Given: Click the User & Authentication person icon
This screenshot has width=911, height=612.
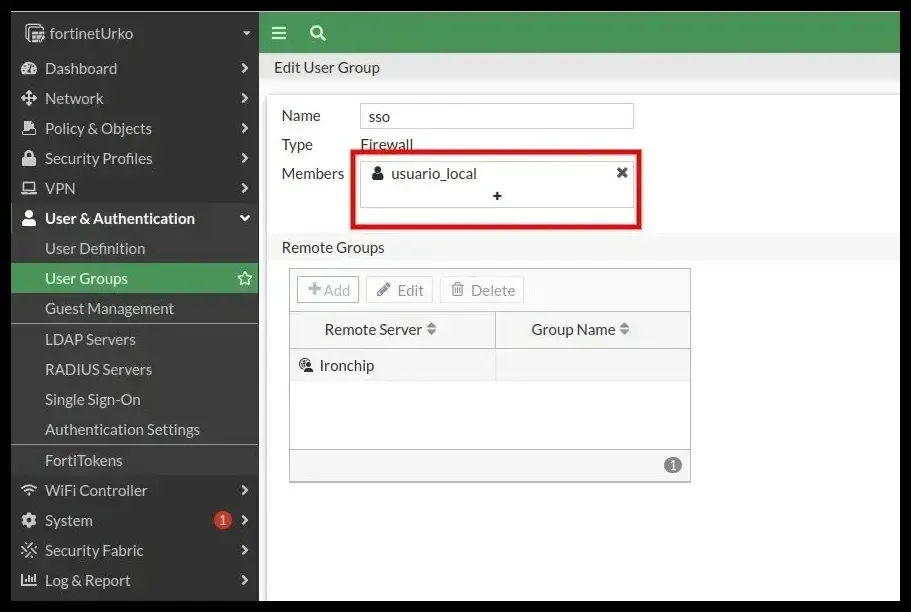Looking at the screenshot, I should pos(29,218).
